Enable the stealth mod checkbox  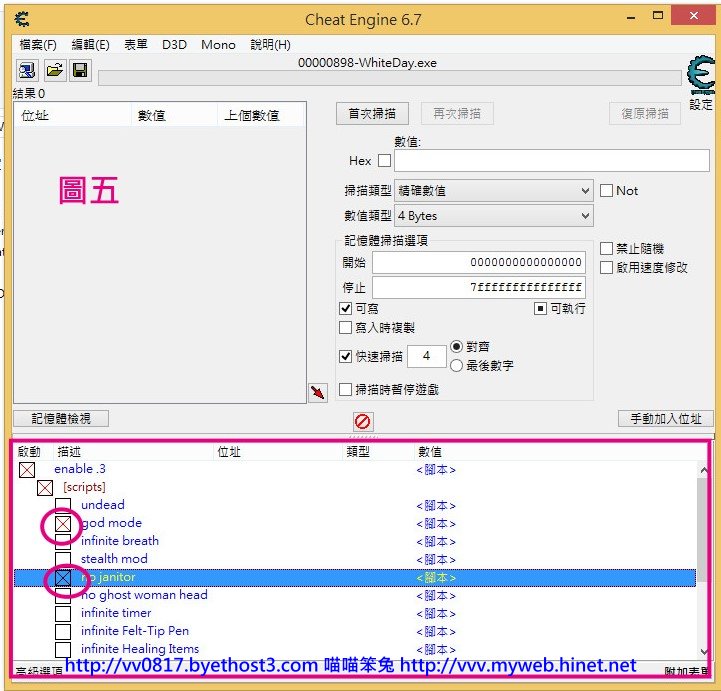click(63, 559)
